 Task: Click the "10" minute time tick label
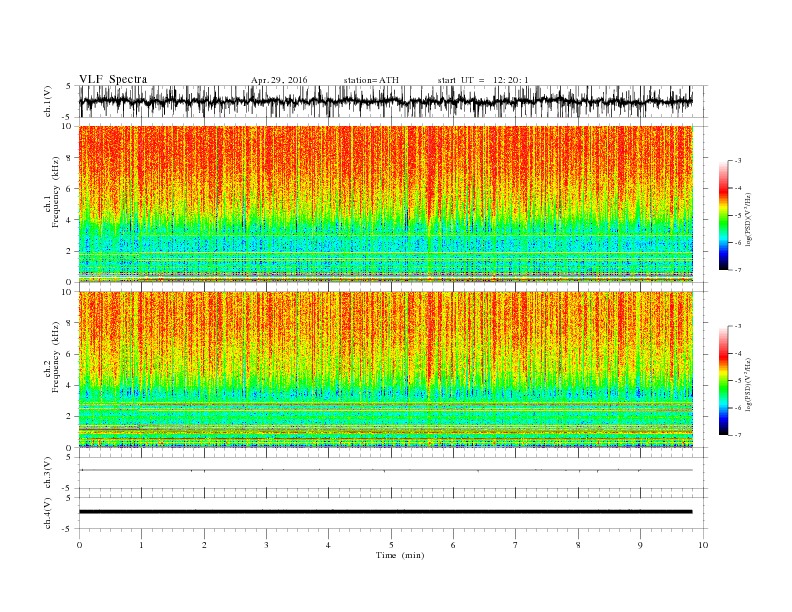[x=703, y=545]
